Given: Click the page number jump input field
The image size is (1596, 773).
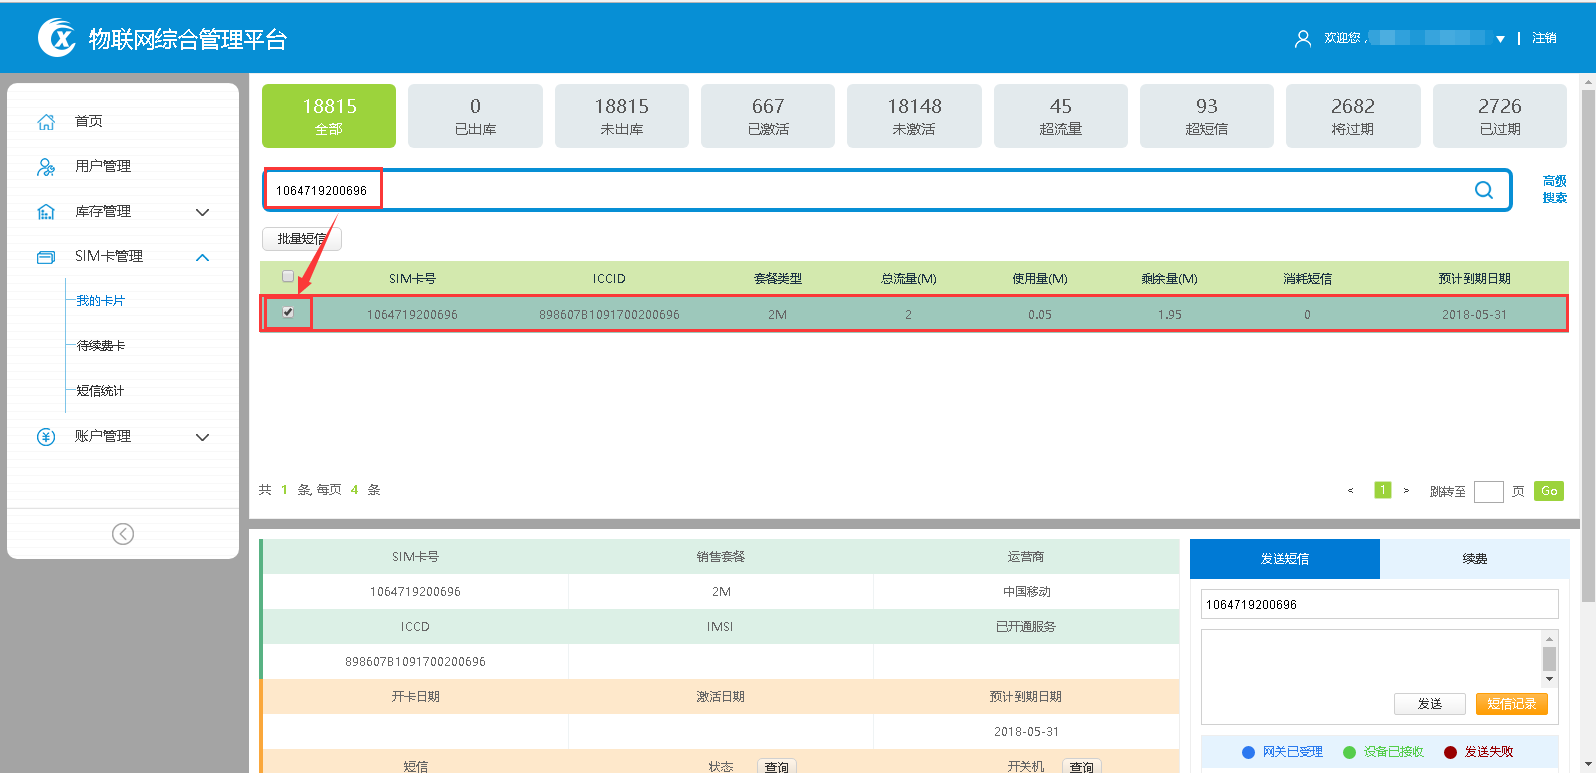Looking at the screenshot, I should [x=1488, y=491].
